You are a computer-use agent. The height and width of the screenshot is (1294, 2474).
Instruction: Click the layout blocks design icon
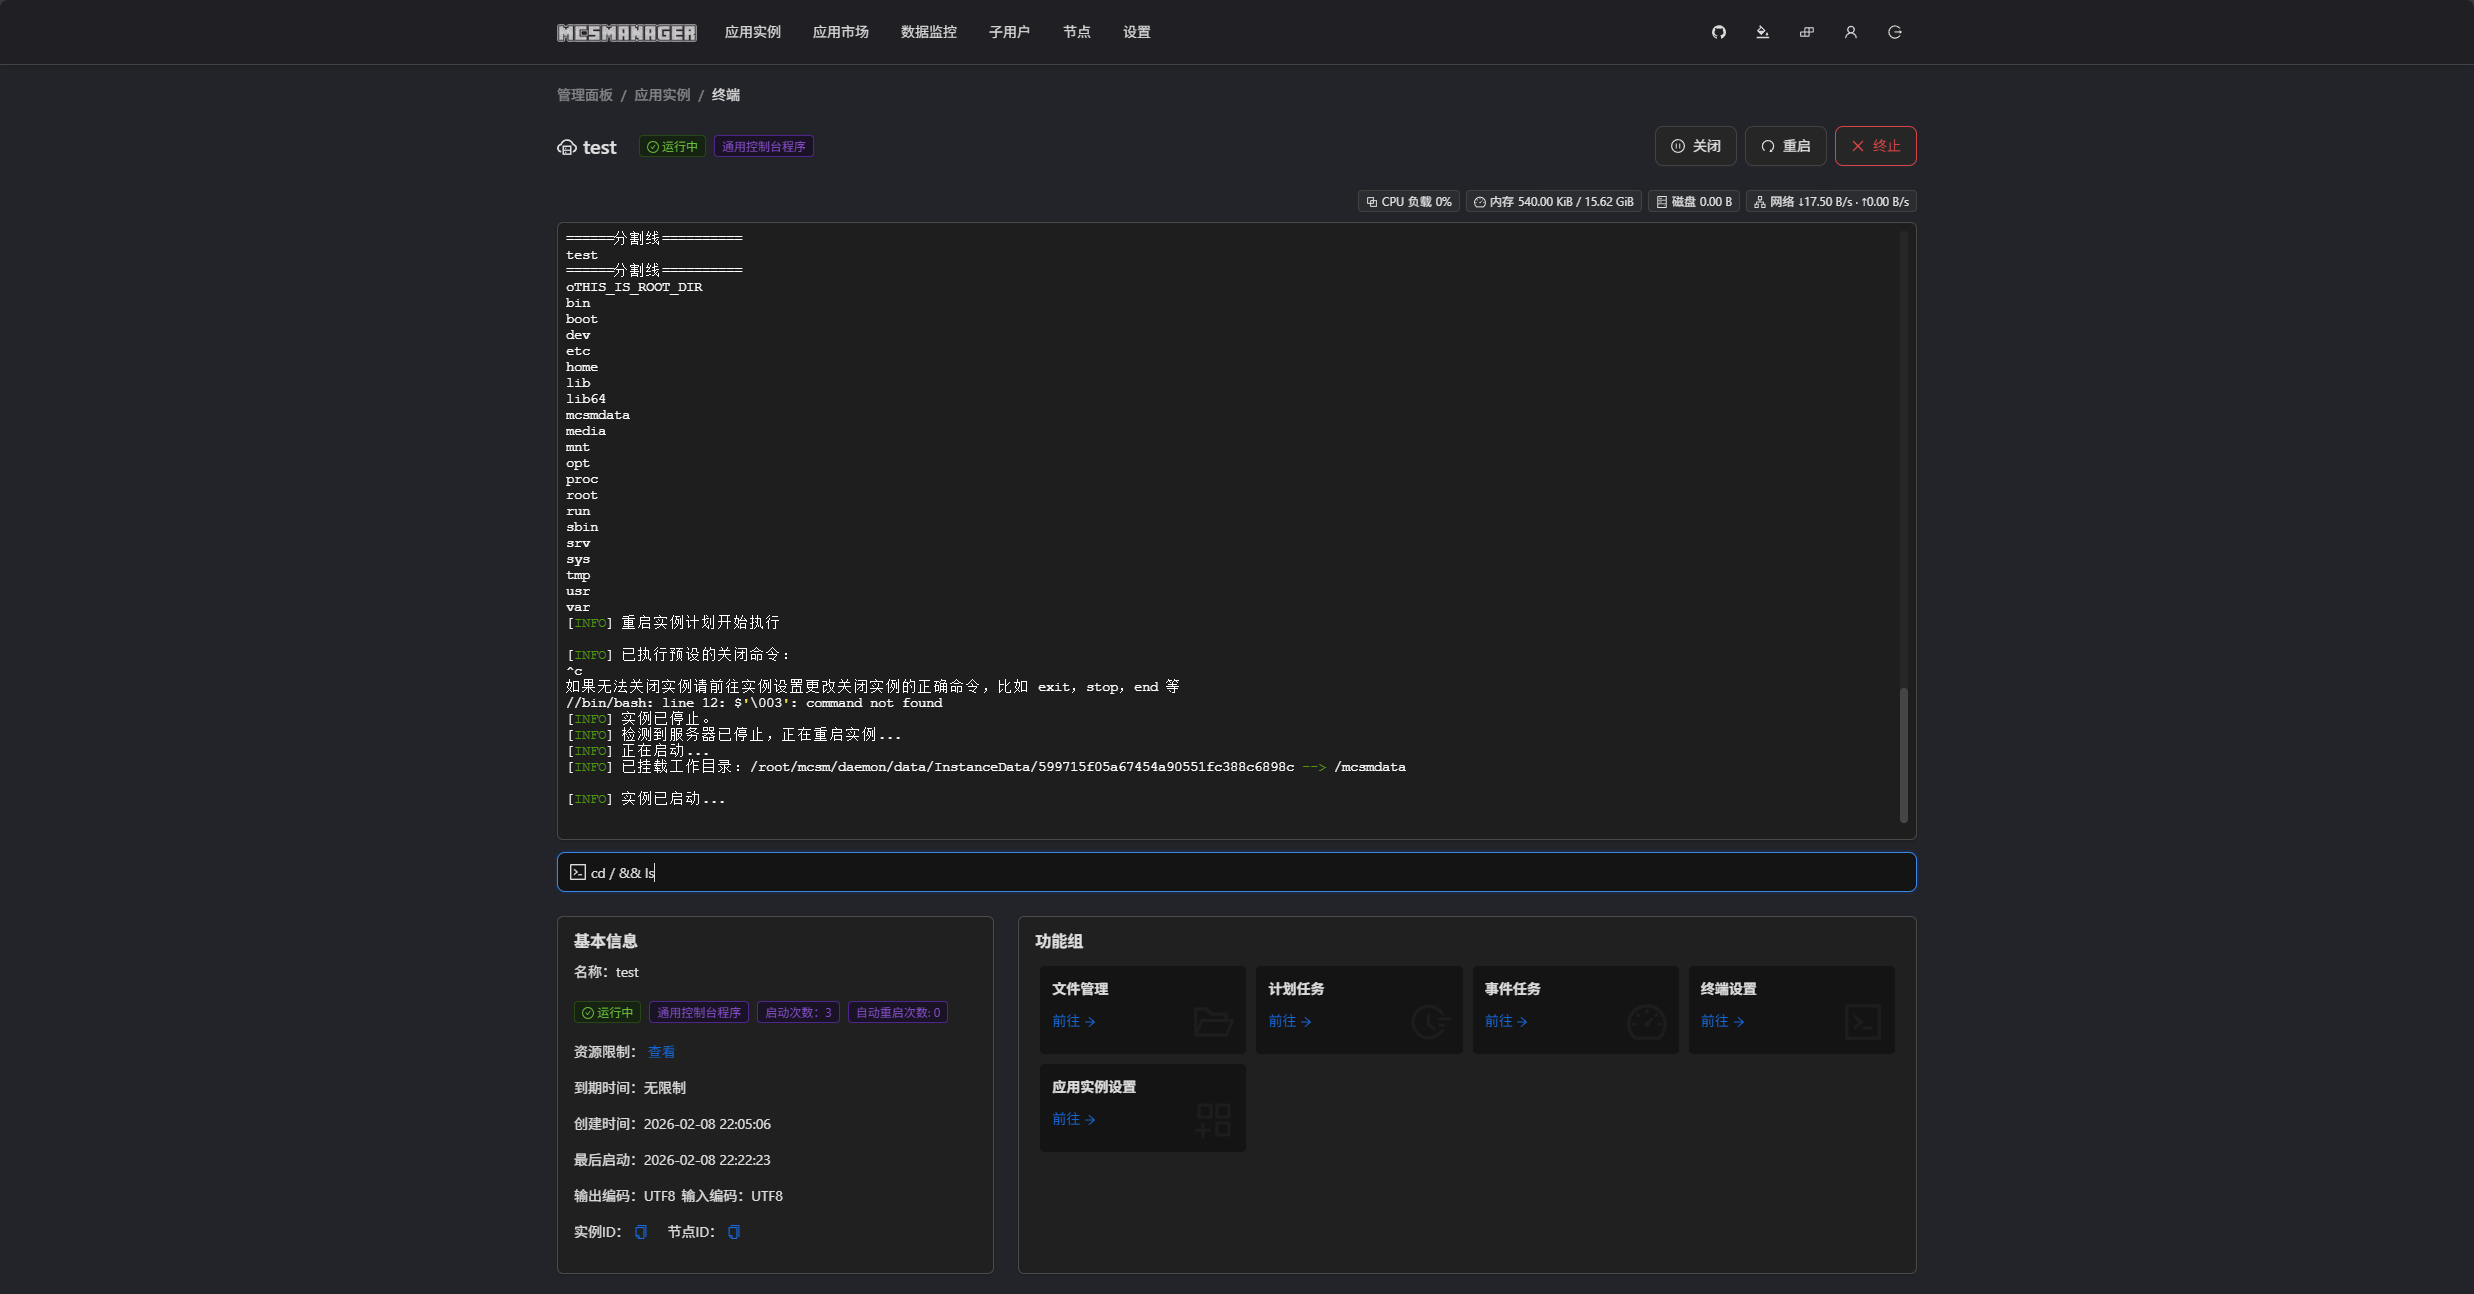(x=1806, y=32)
